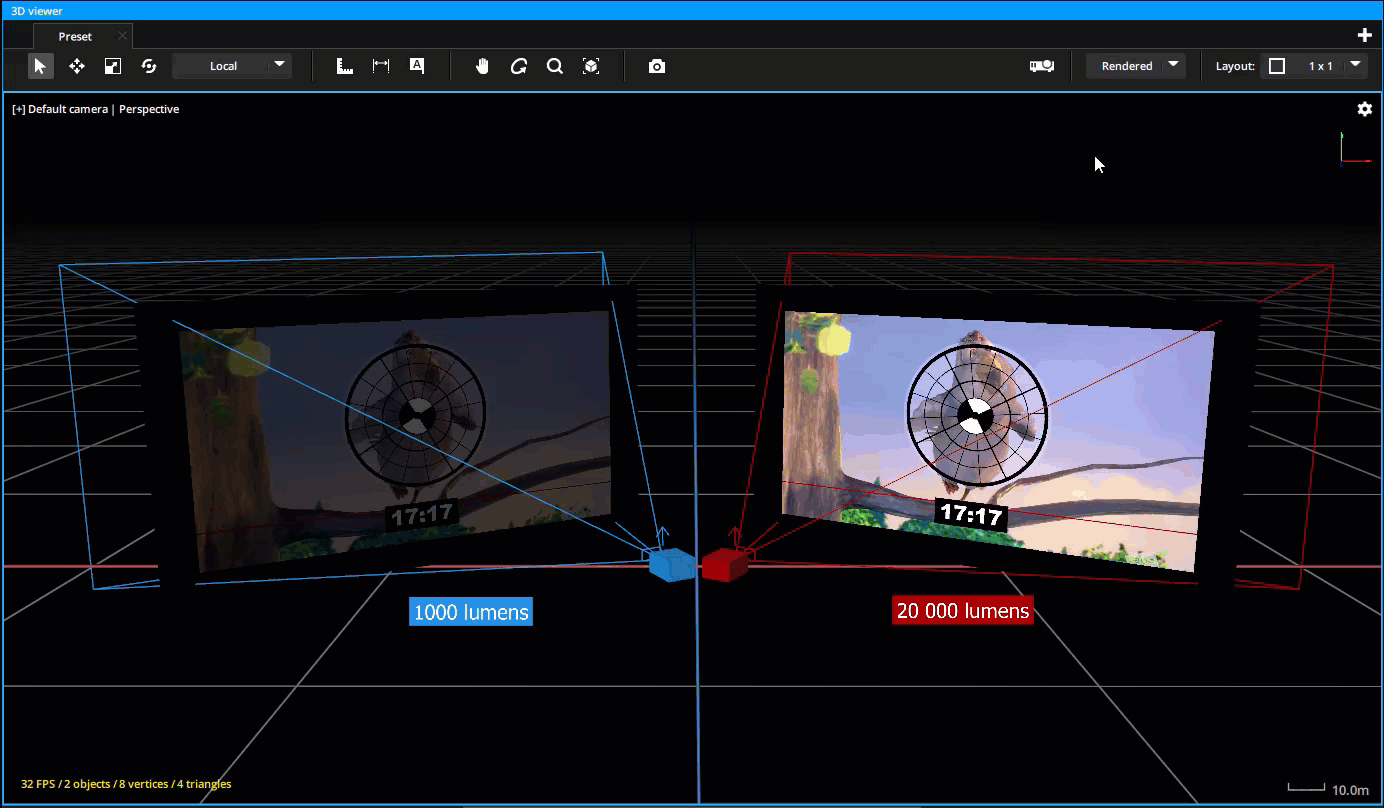Open the viewport settings gear

point(1365,109)
